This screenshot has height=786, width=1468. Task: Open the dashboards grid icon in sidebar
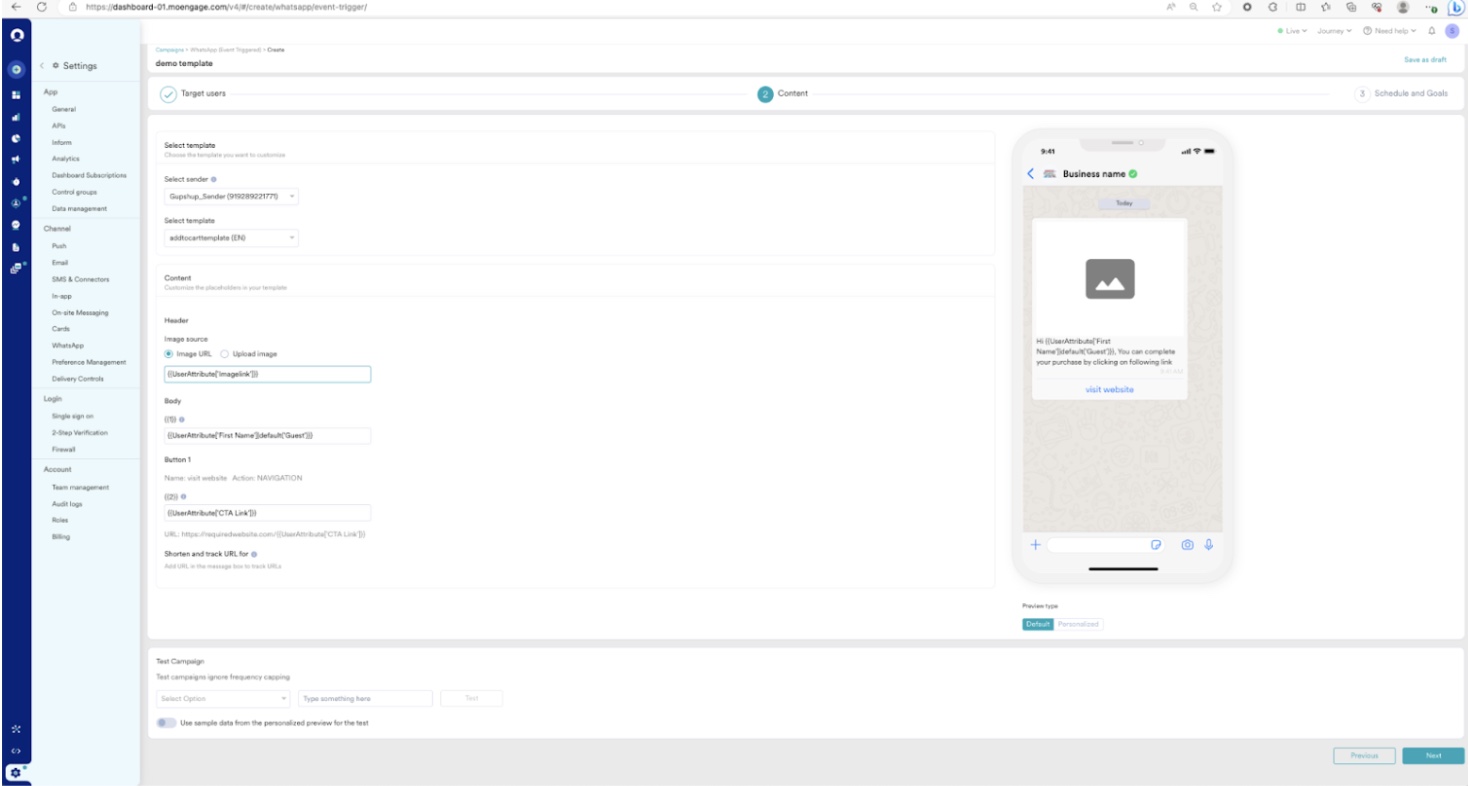tap(16, 95)
